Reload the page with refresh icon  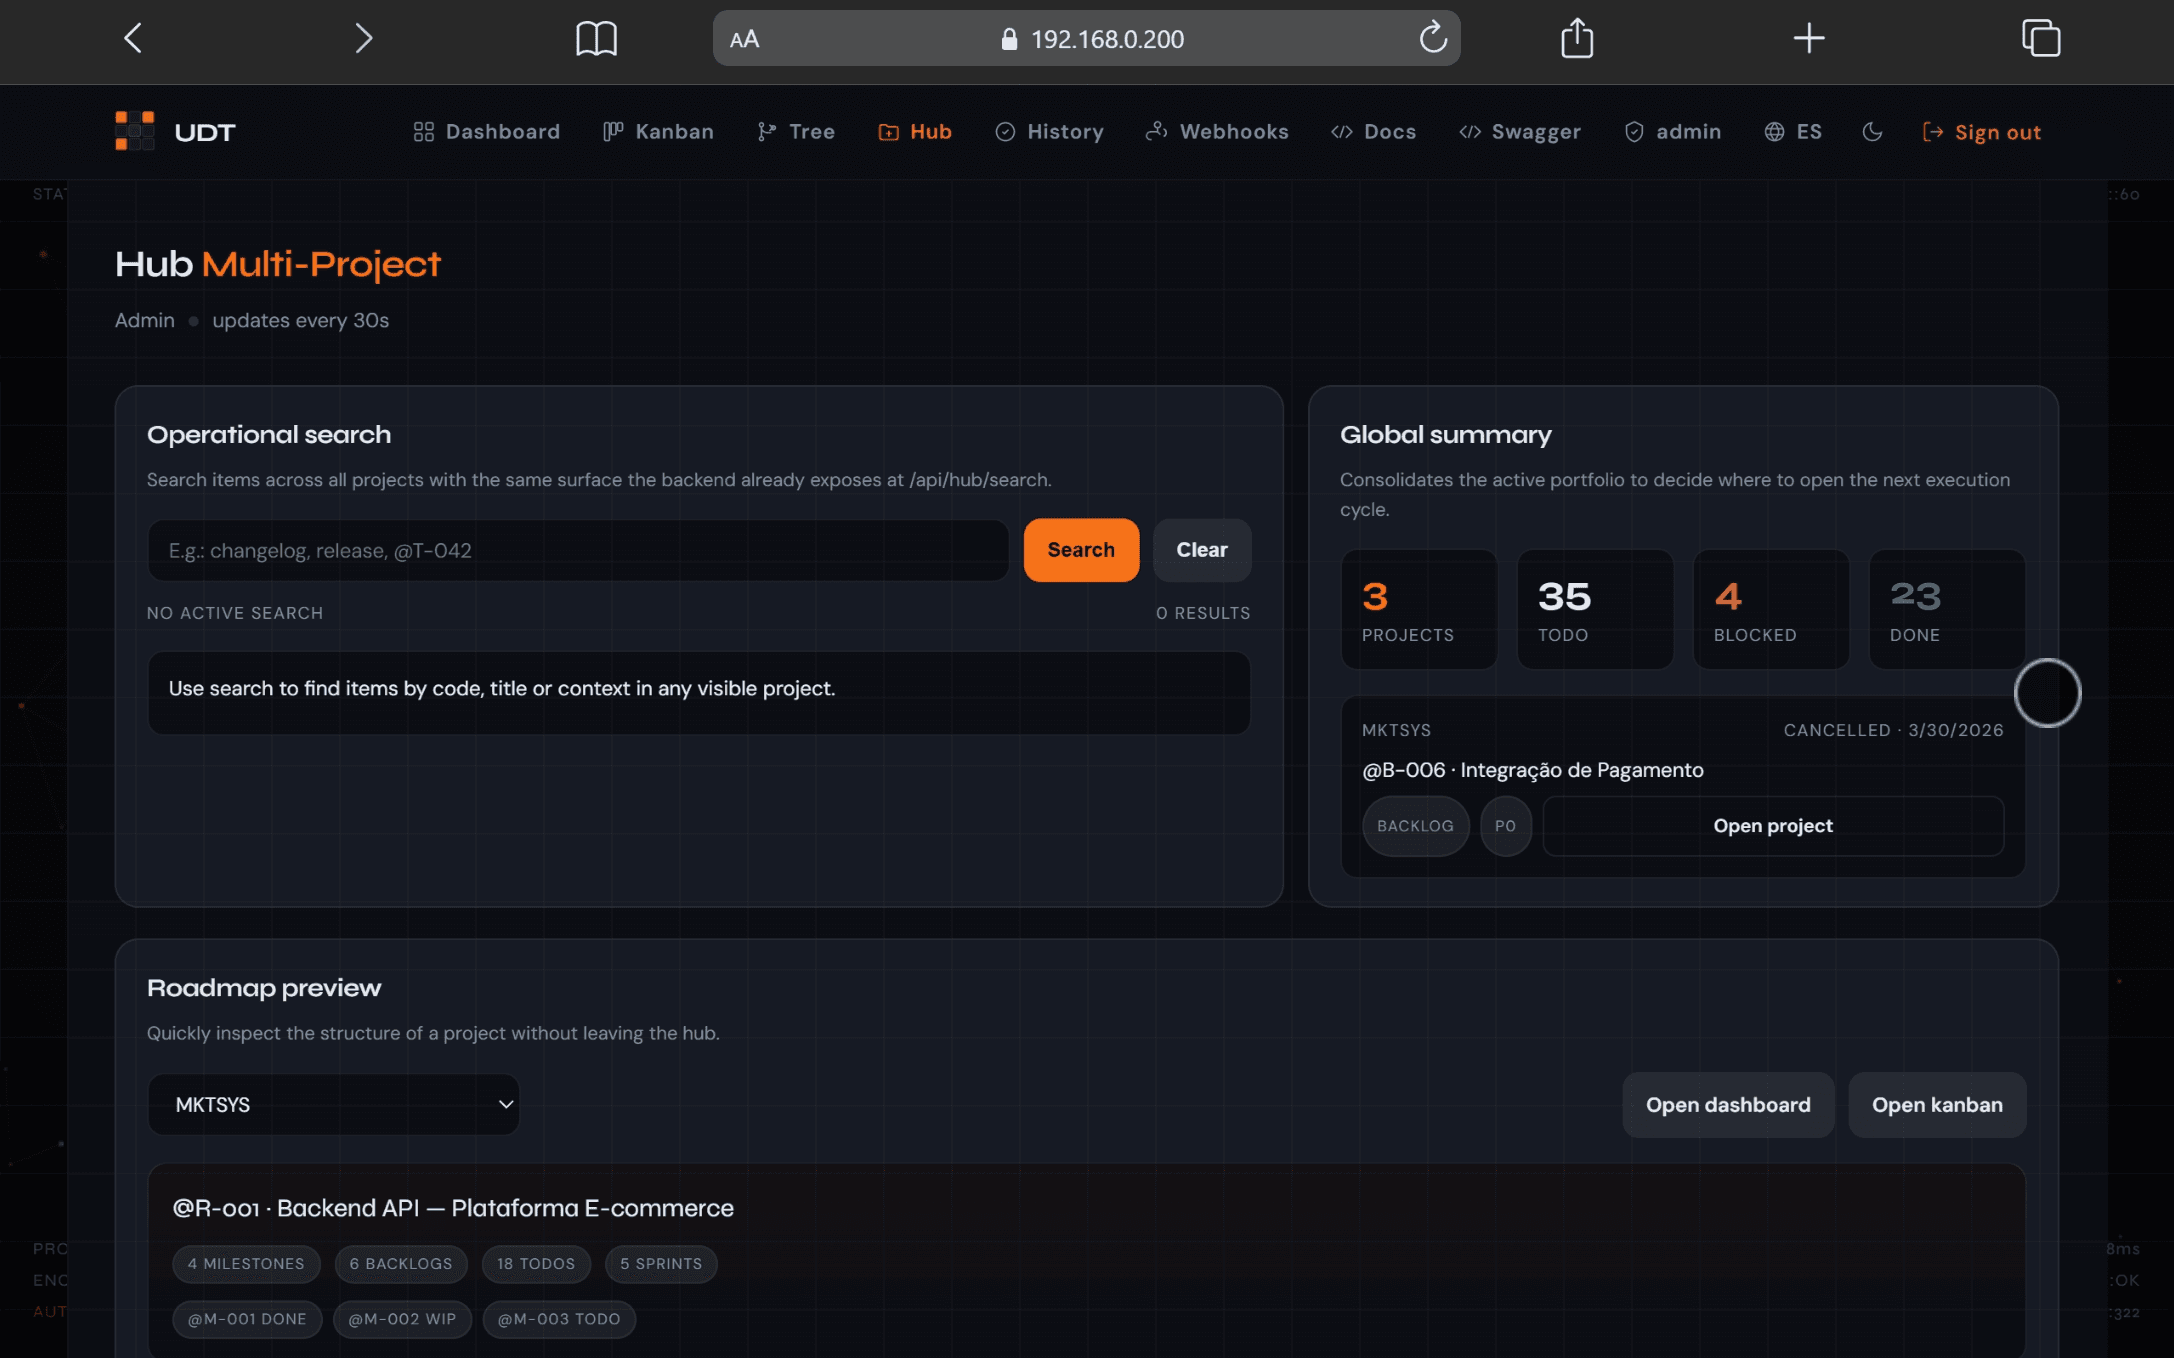pyautogui.click(x=1432, y=39)
